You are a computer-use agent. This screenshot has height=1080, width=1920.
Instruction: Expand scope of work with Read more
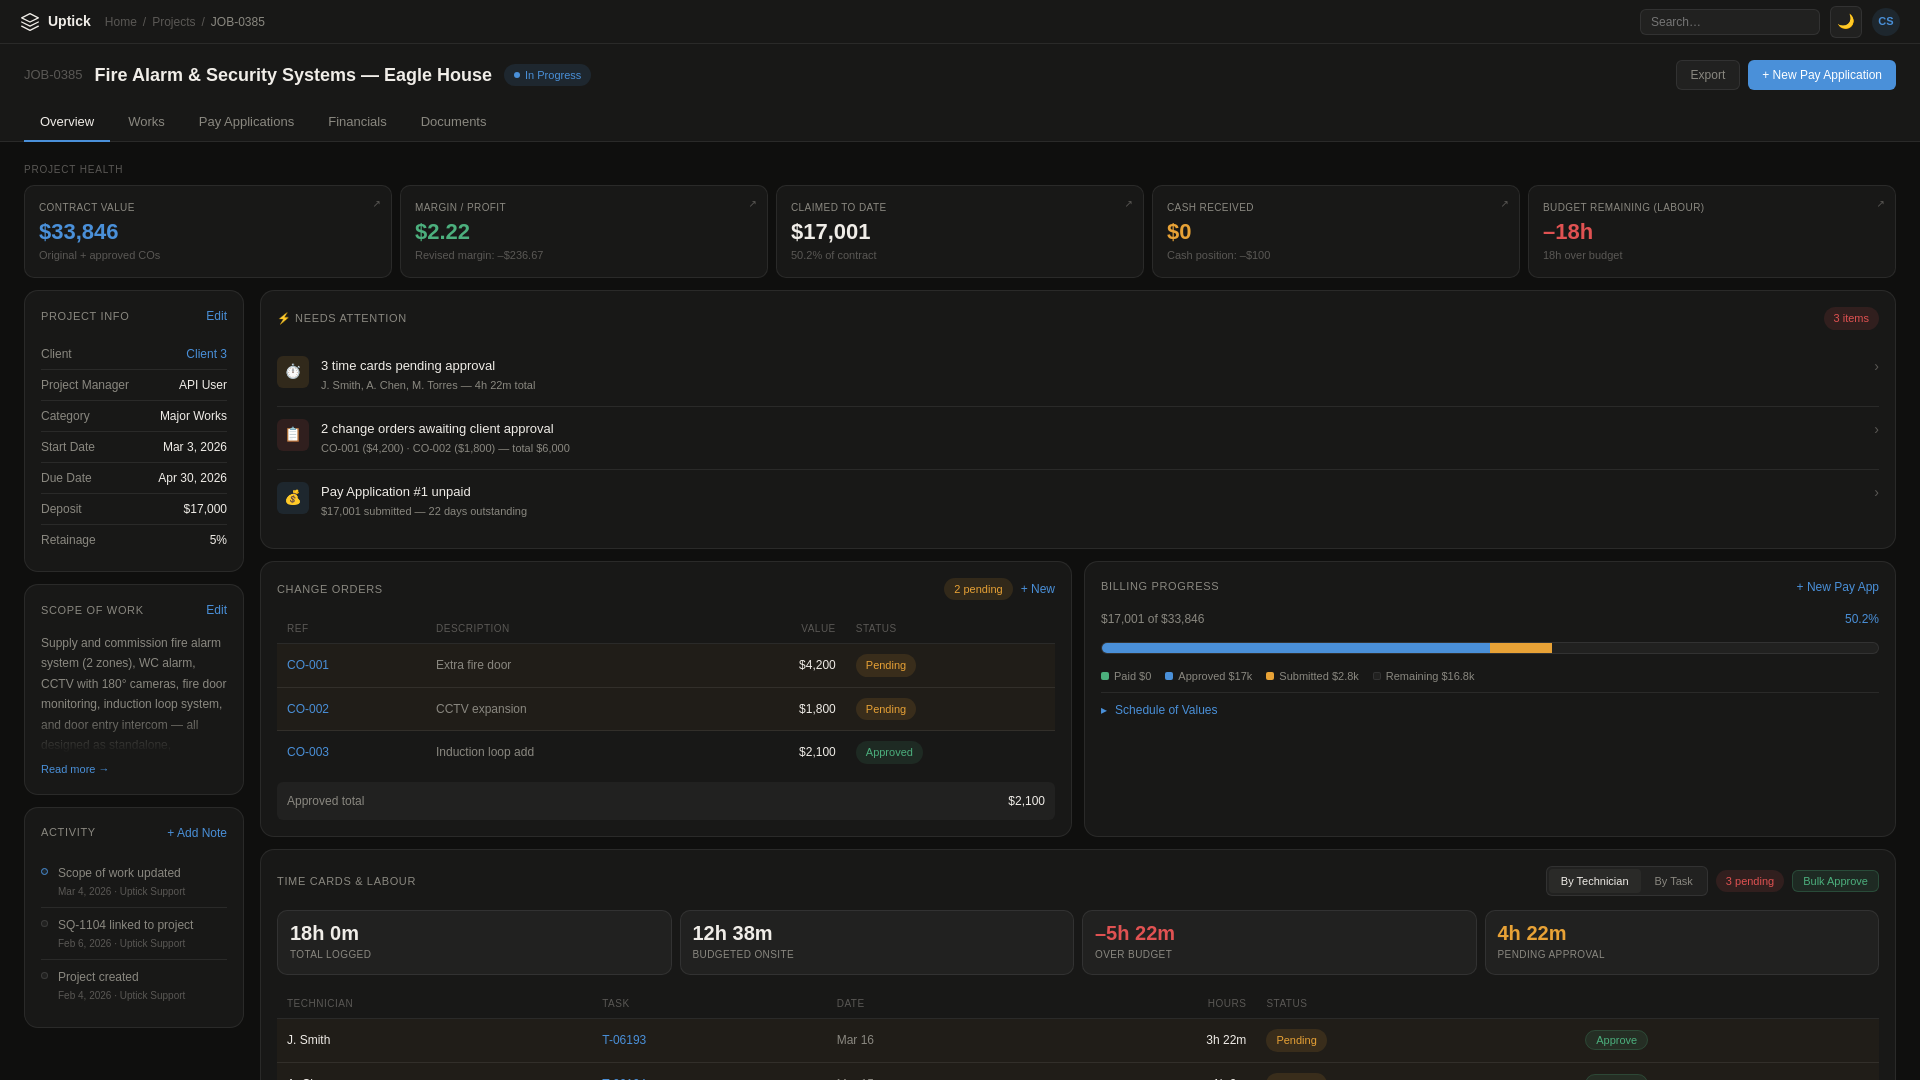(75, 769)
